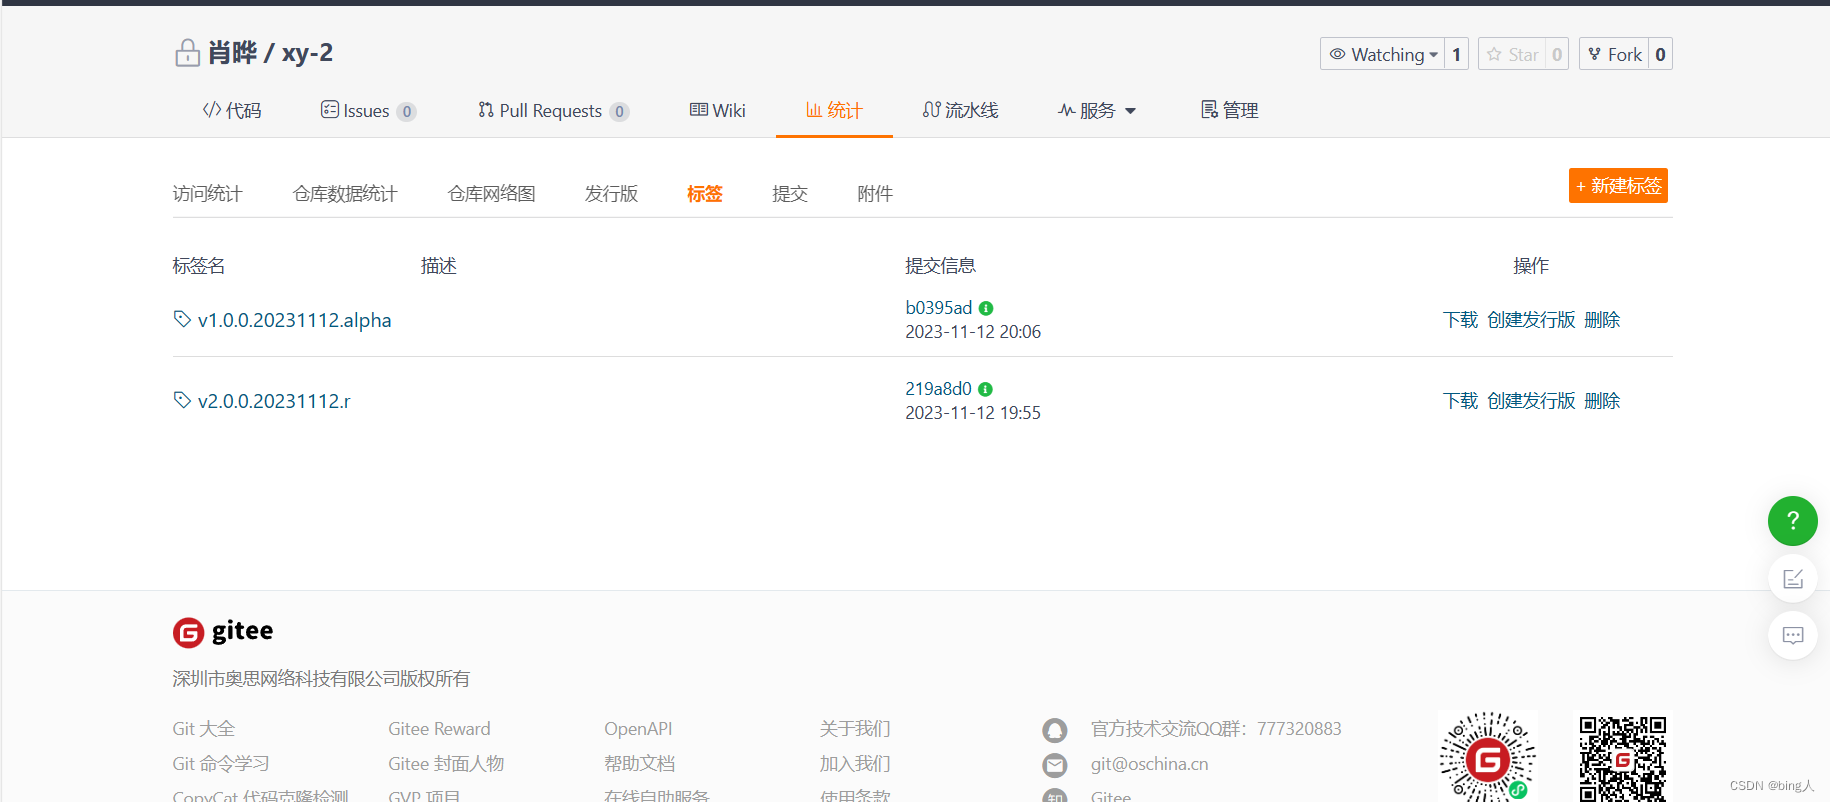Screen dimensions: 1830x802
Task: Open the 代码 tab
Action: coord(232,110)
